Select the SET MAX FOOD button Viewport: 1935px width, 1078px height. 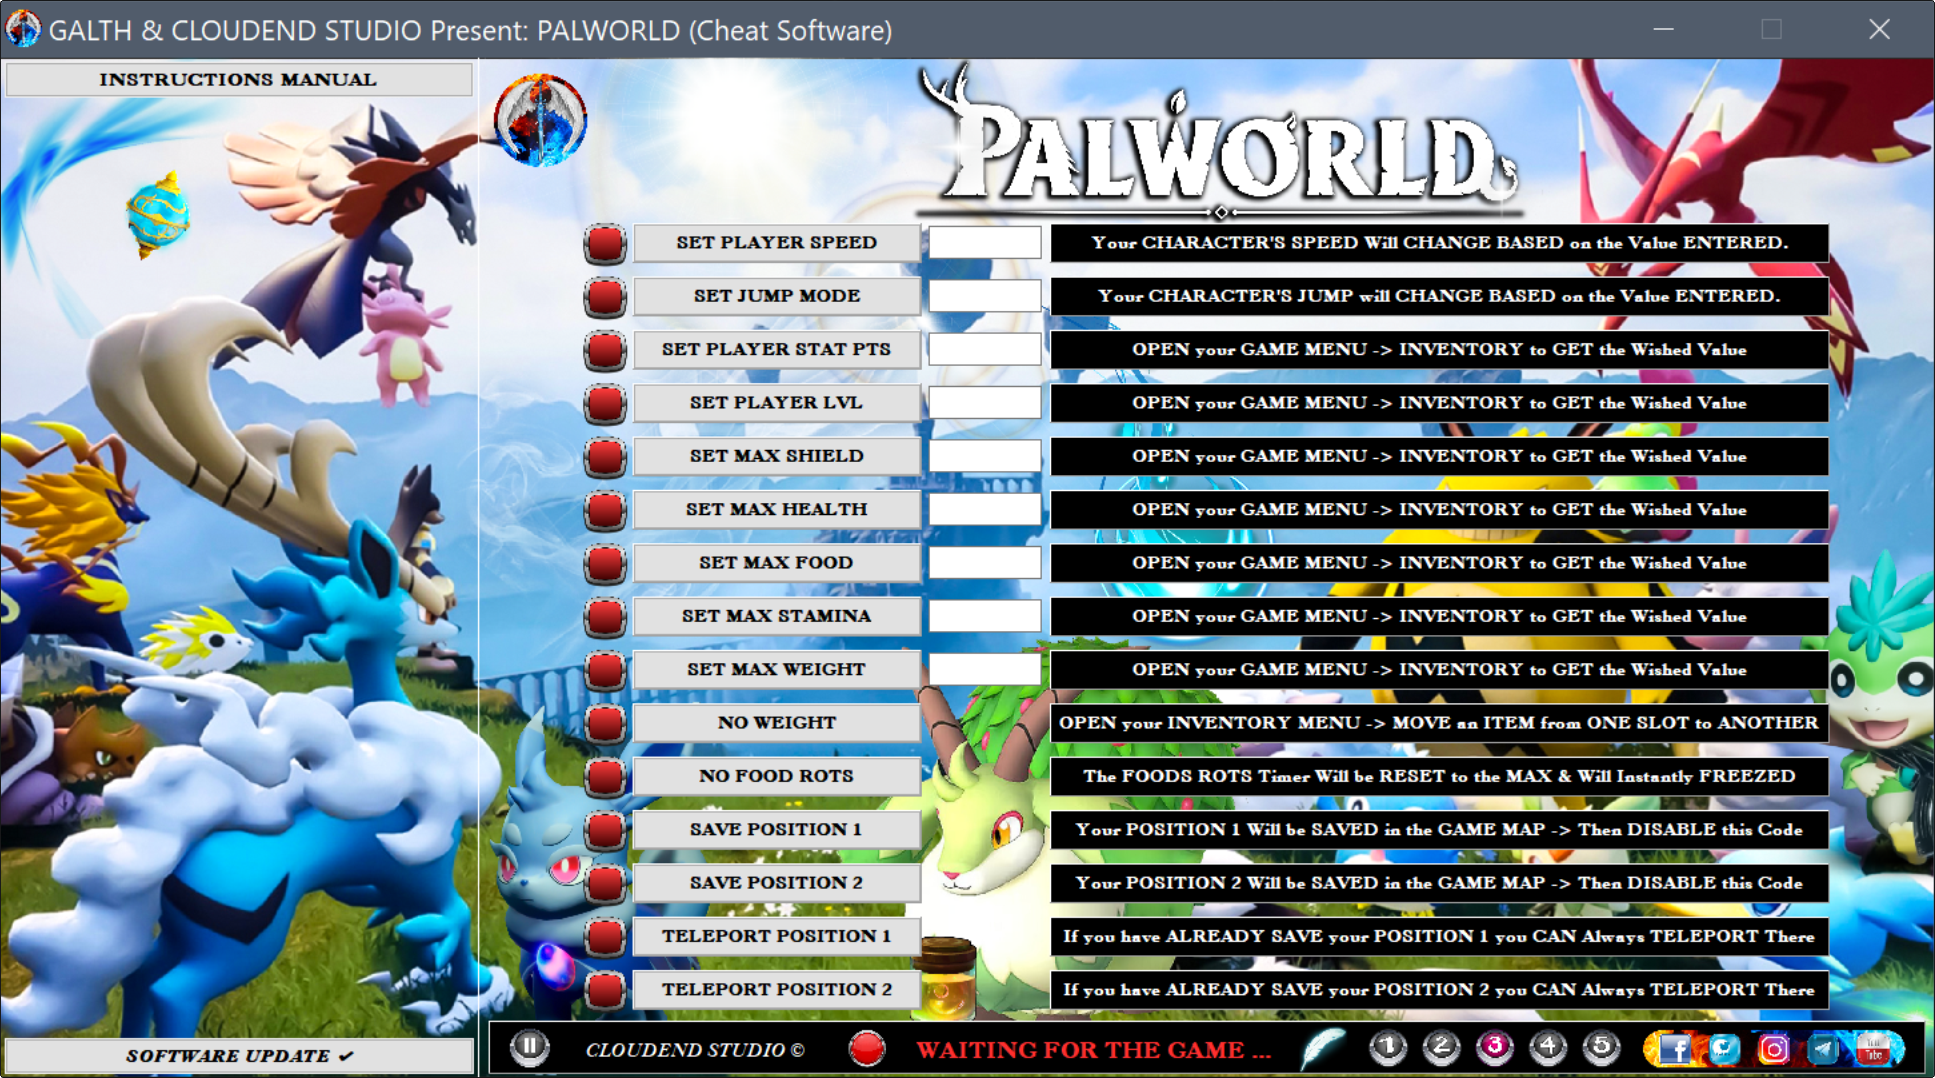tap(776, 563)
